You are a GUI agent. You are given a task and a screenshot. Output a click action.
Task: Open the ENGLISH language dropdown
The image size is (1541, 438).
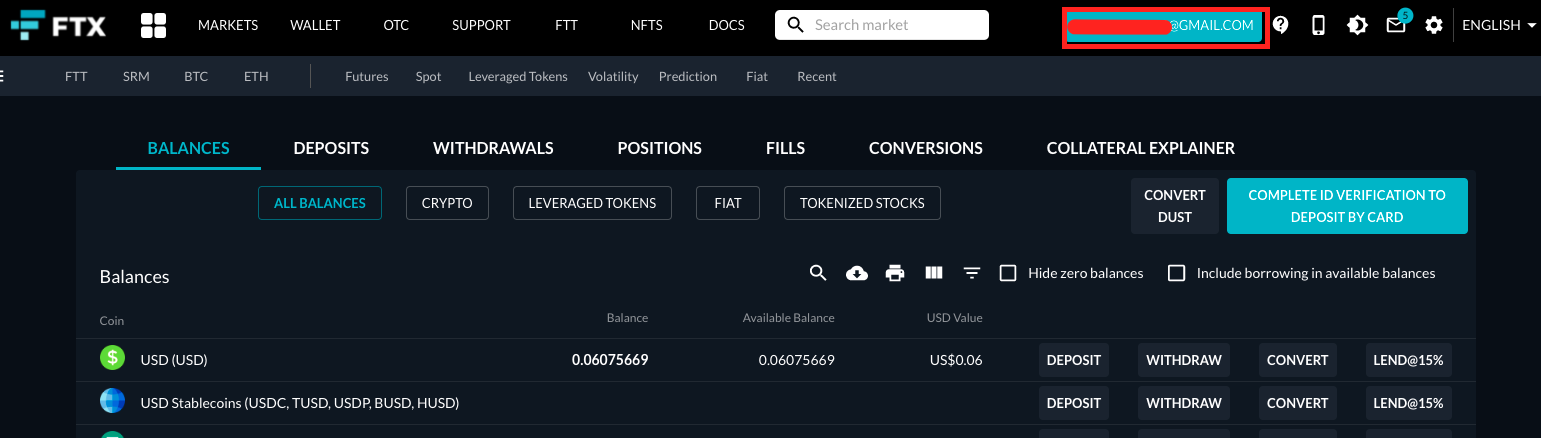1499,25
